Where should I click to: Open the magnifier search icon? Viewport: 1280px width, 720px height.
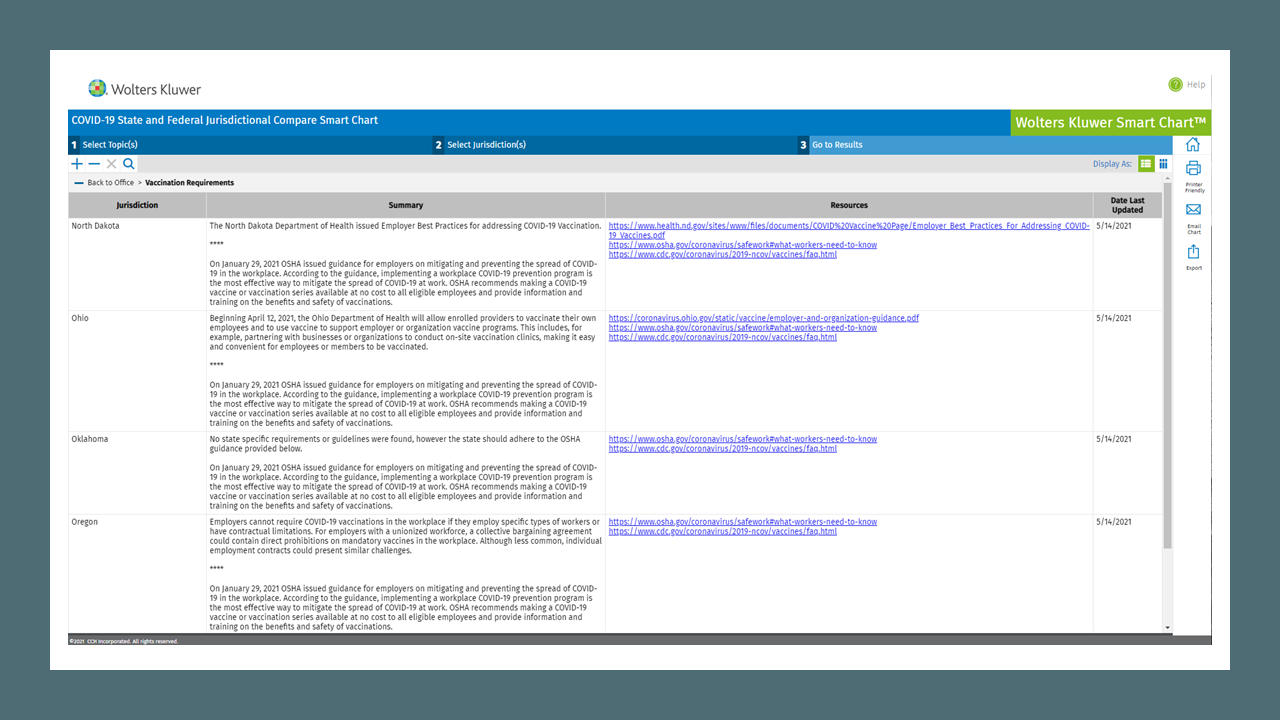point(129,164)
